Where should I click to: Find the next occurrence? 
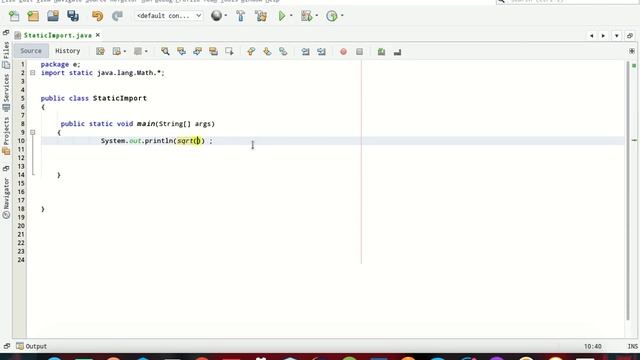(198, 51)
